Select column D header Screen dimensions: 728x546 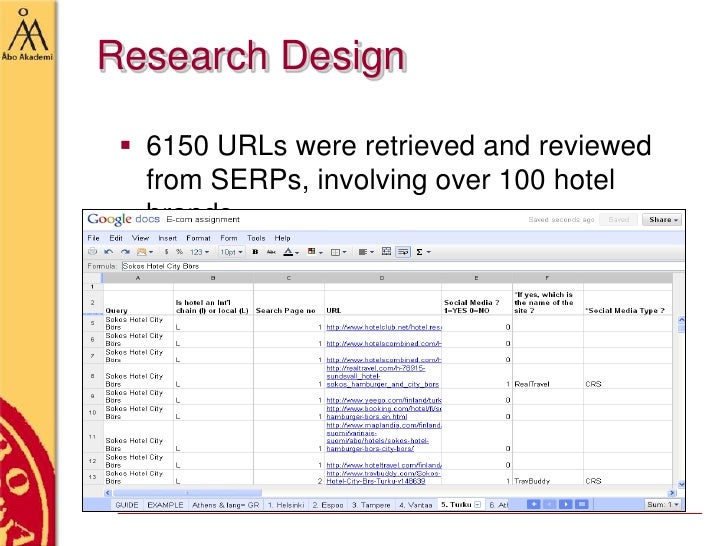click(383, 278)
